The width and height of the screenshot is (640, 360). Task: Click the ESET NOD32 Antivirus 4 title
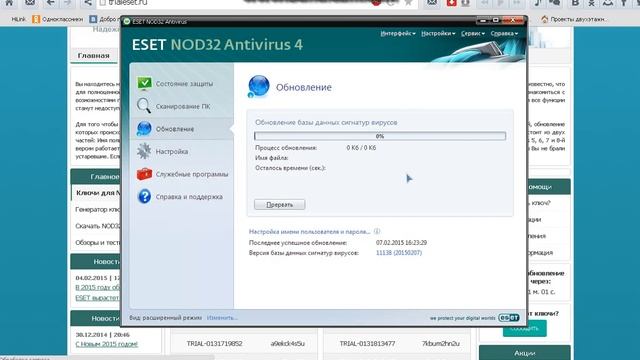(x=217, y=44)
